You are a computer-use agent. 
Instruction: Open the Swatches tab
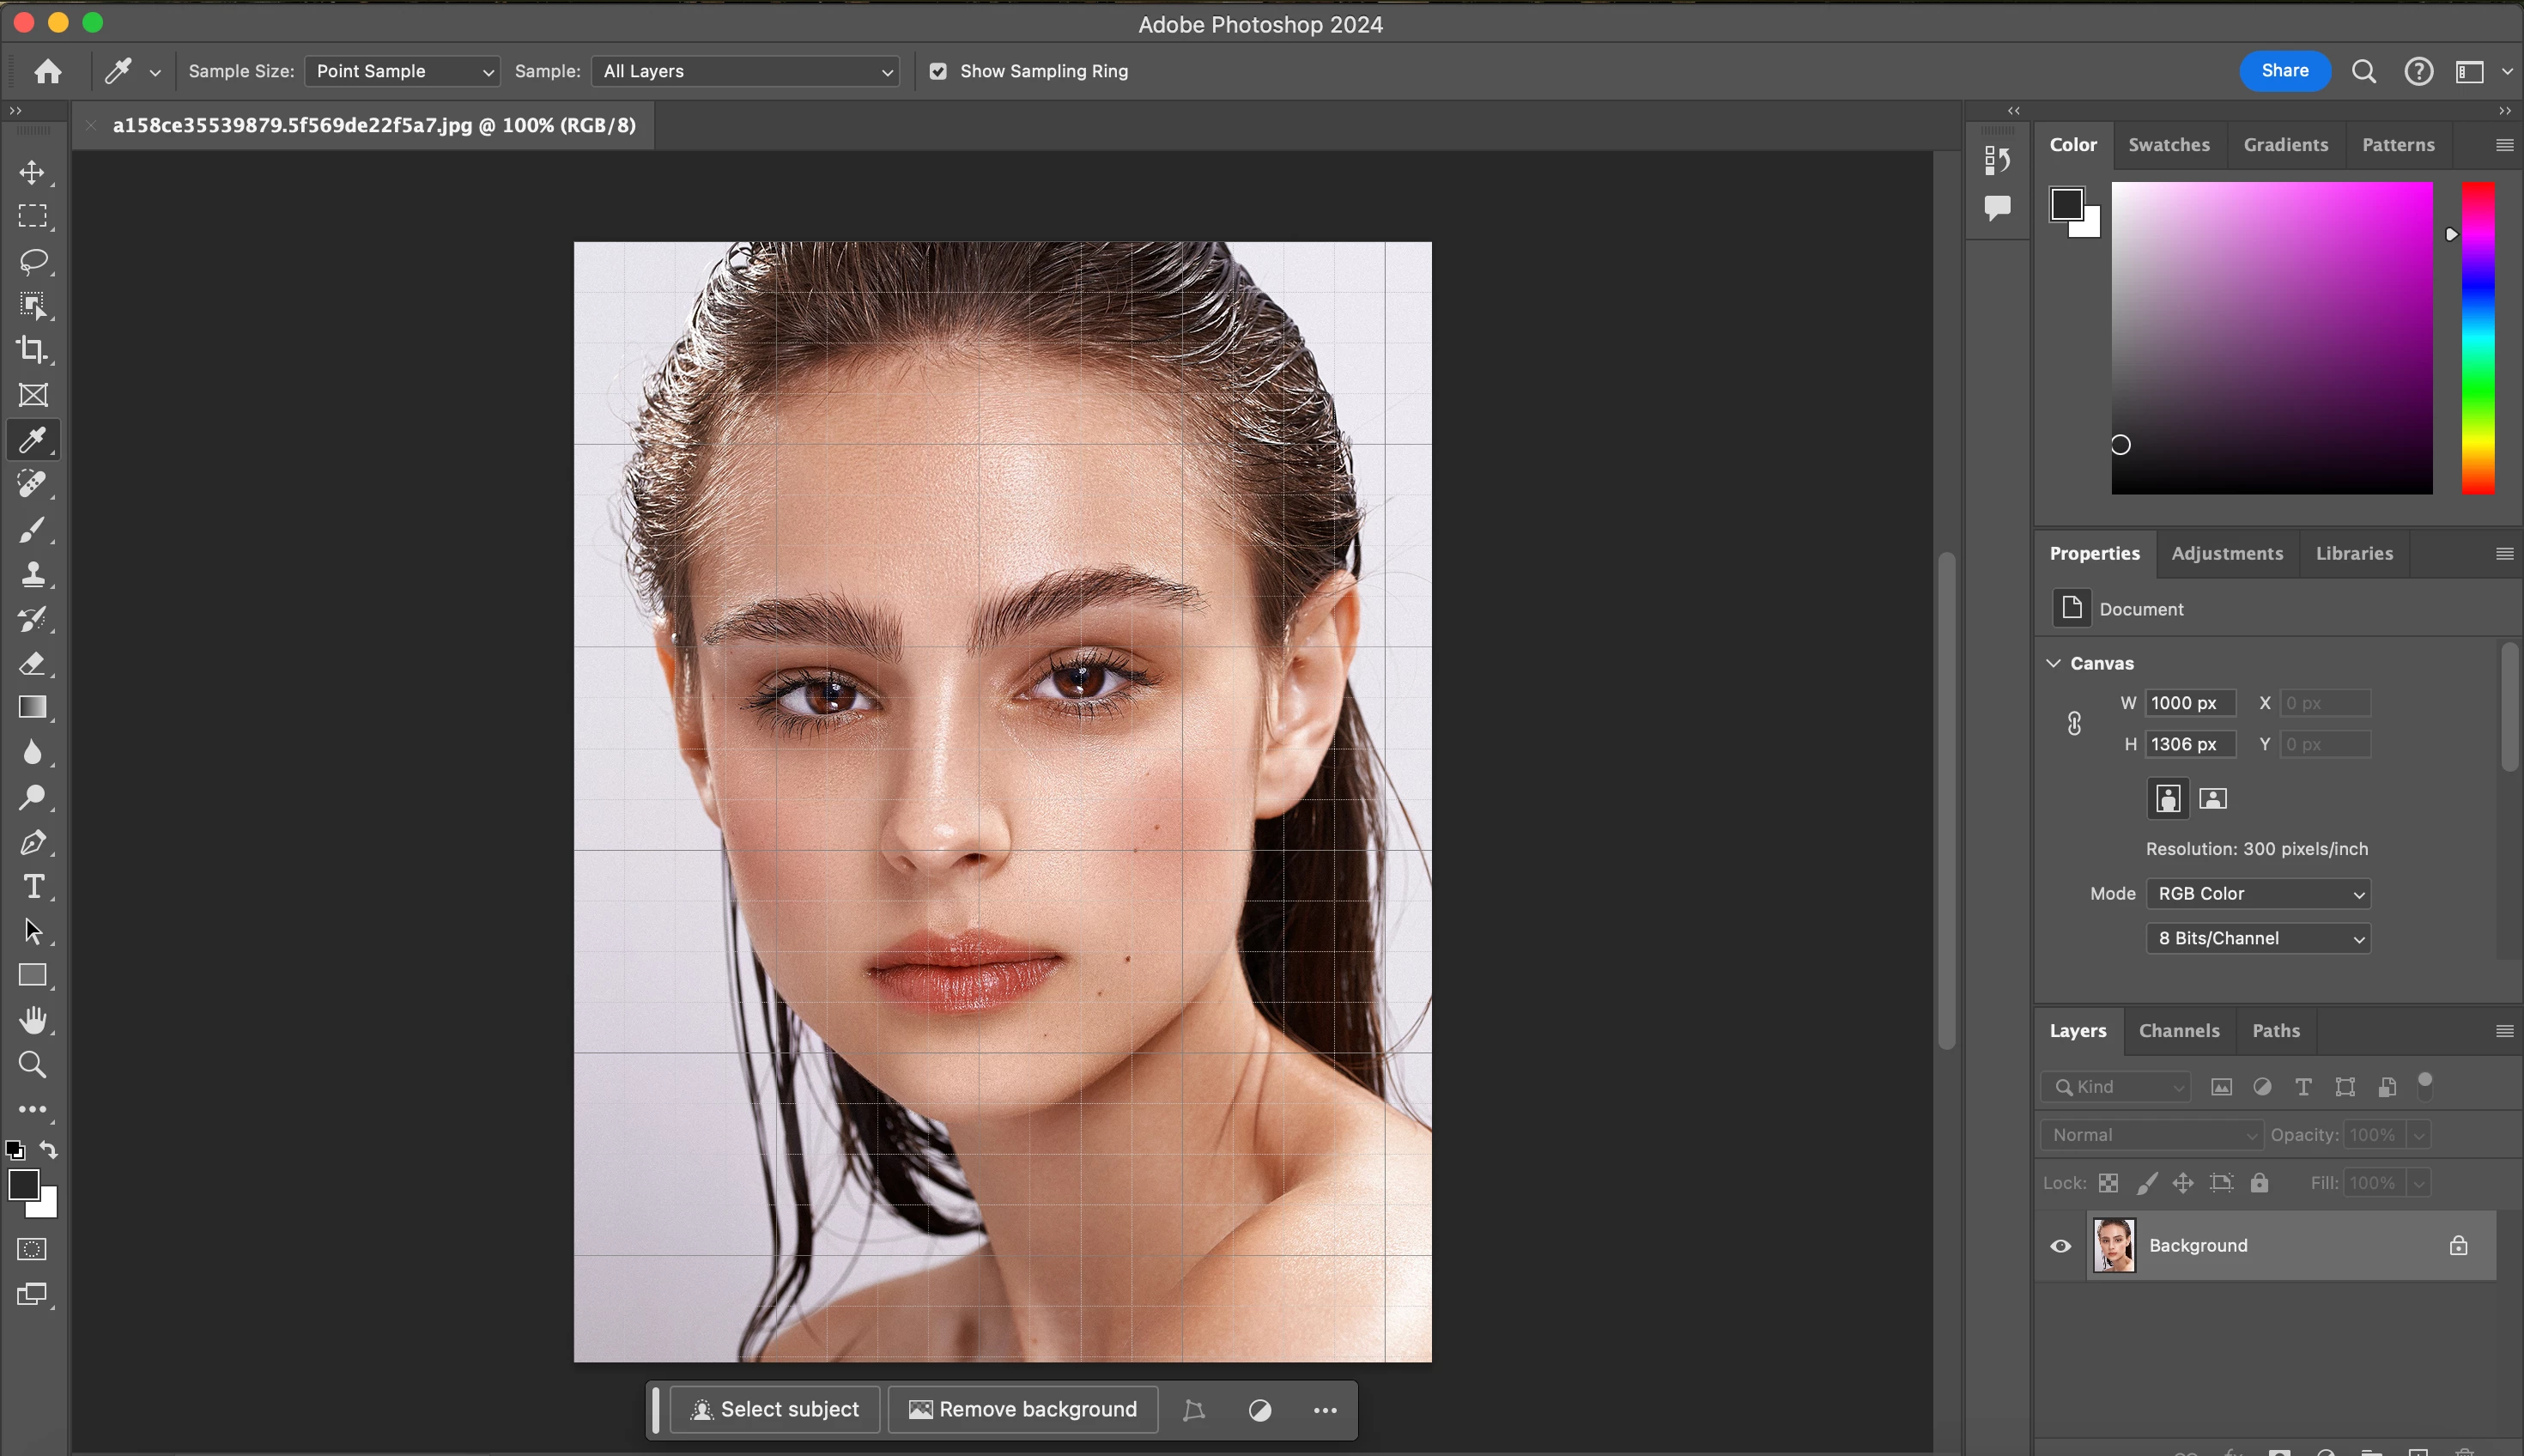[x=2168, y=145]
